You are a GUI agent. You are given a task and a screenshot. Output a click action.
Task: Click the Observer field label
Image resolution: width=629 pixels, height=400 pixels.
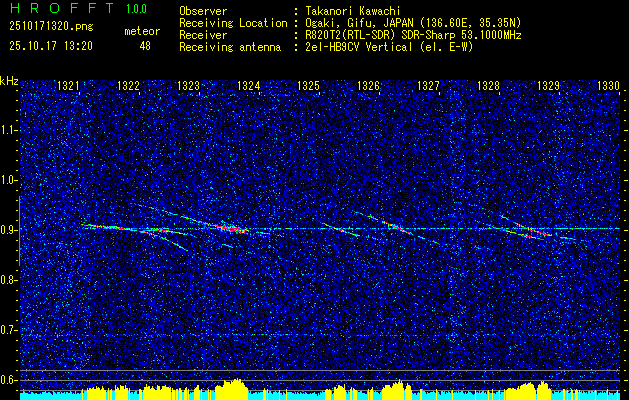click(203, 11)
